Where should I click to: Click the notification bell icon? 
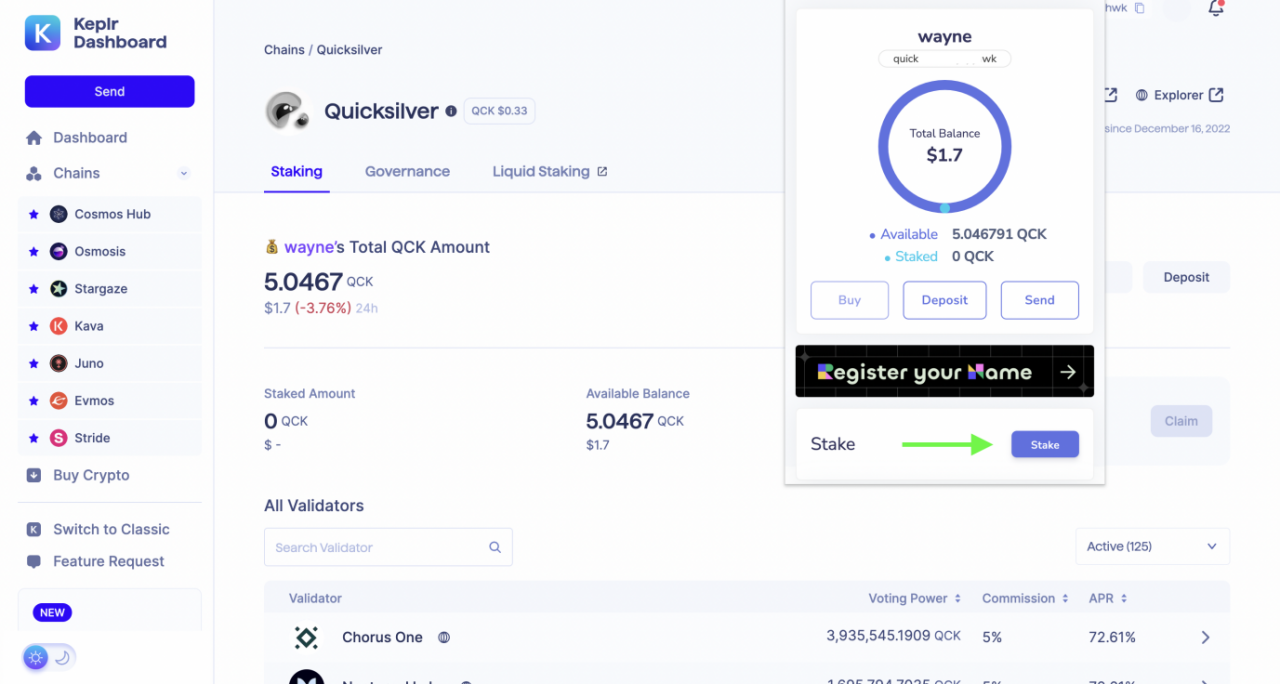pyautogui.click(x=1216, y=9)
